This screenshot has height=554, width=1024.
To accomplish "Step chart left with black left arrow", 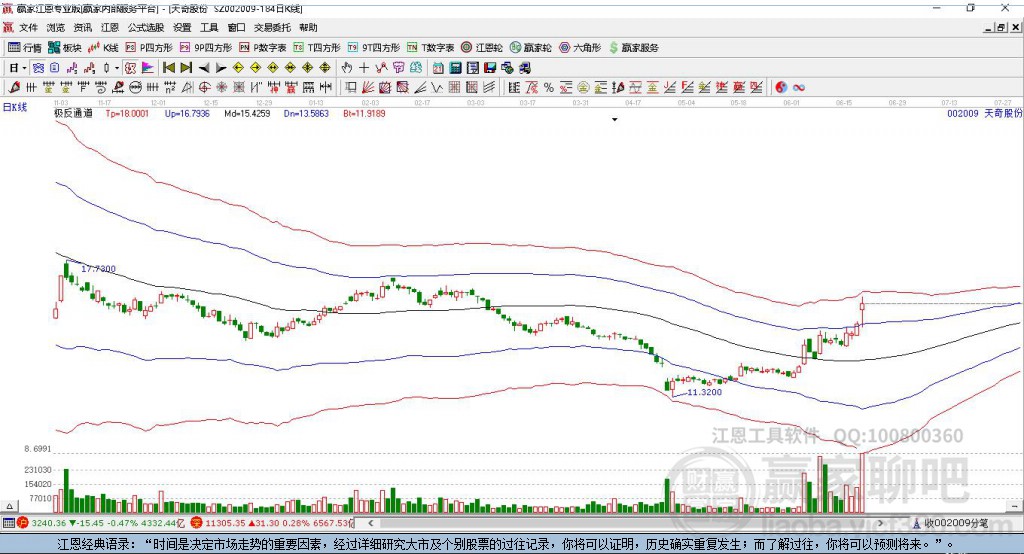I will click(x=204, y=68).
